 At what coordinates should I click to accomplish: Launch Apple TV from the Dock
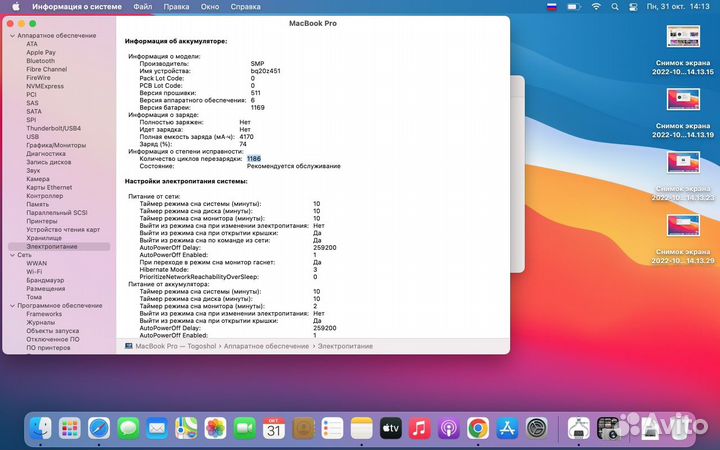(390, 428)
